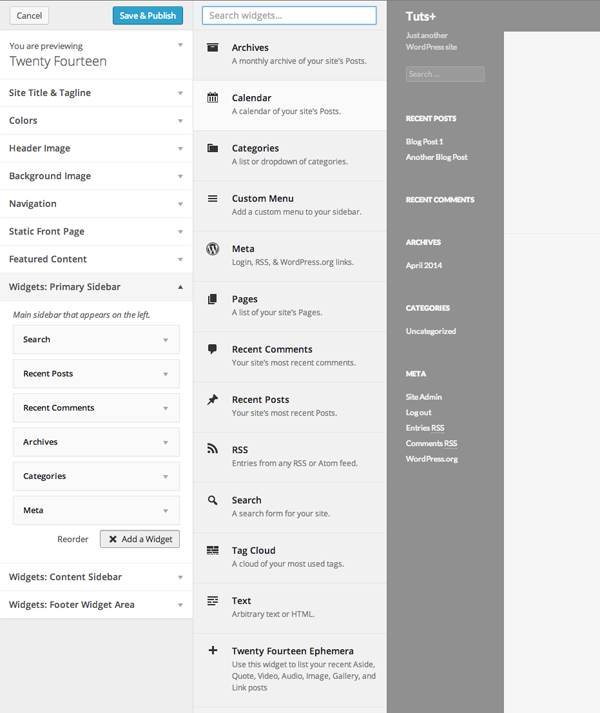The width and height of the screenshot is (600, 713).
Task: Click the Categories folder icon
Action: [x=212, y=148]
